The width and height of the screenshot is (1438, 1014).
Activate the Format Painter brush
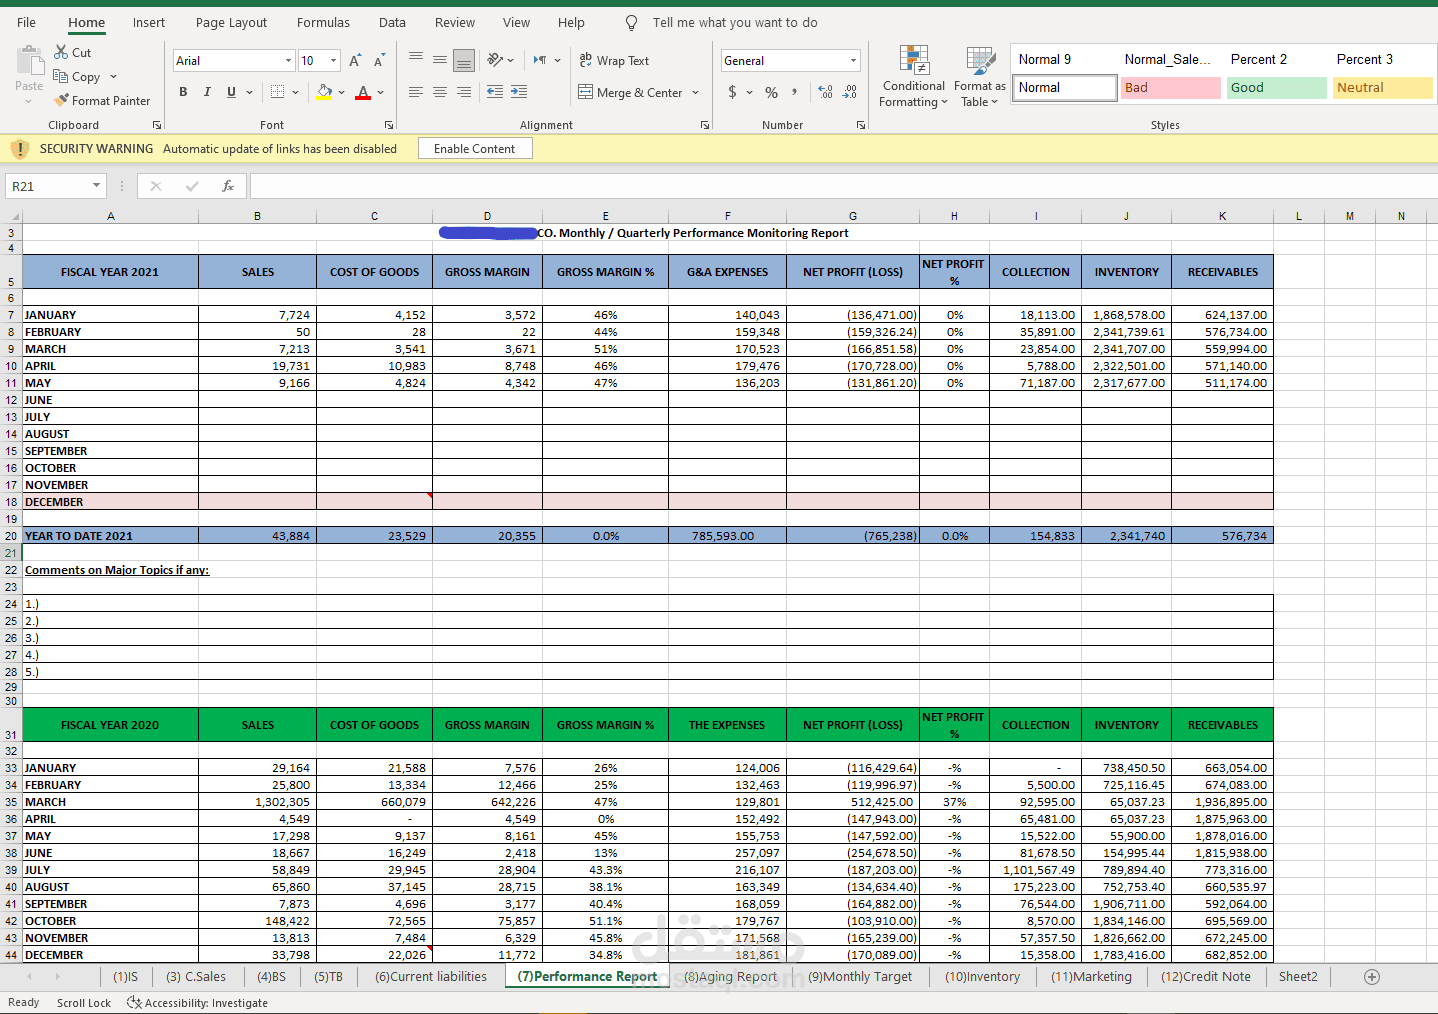(62, 100)
